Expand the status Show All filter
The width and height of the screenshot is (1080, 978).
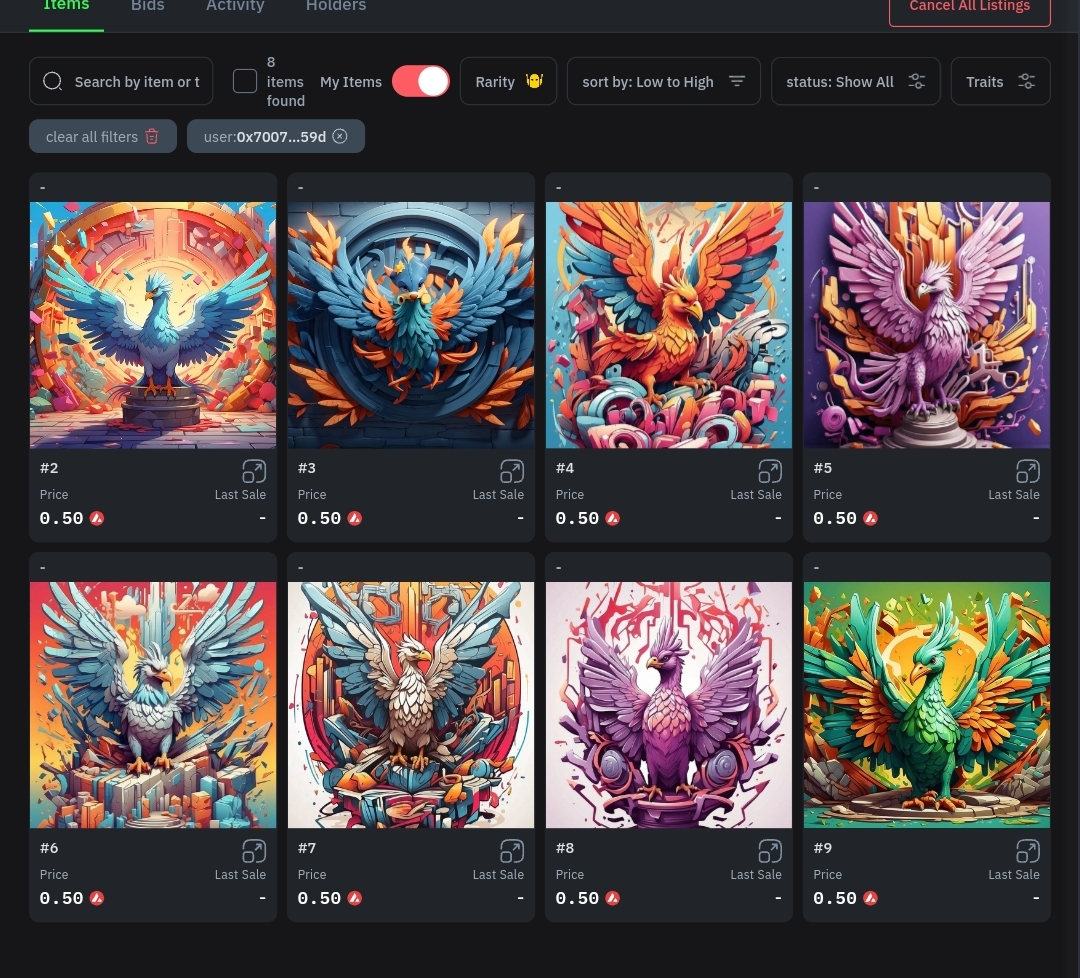855,81
